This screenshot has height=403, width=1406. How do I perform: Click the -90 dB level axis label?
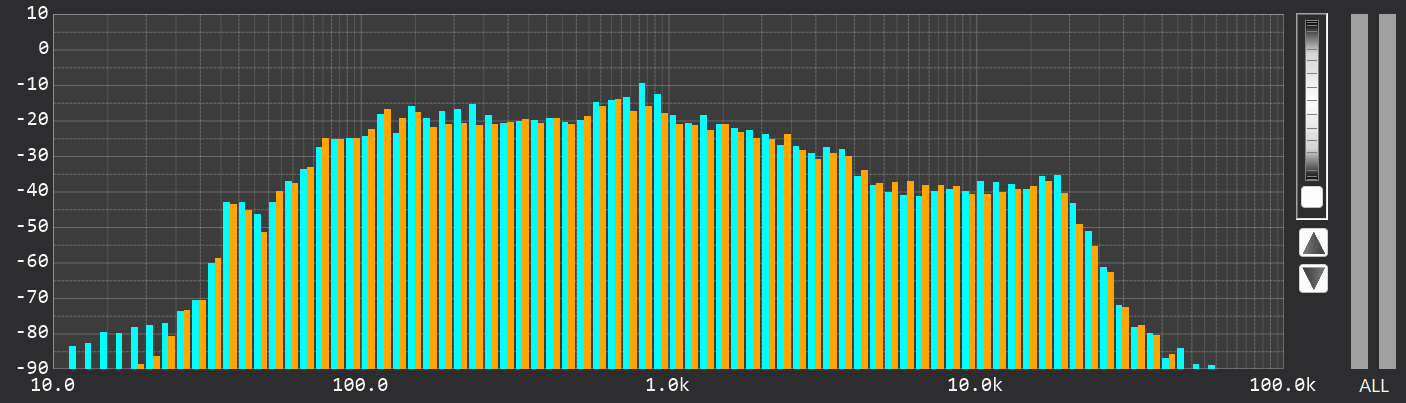point(35,369)
